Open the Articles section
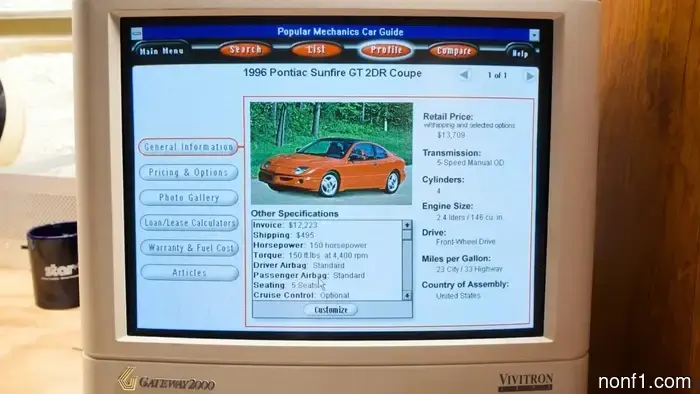Viewport: 700px width, 394px height. point(190,273)
